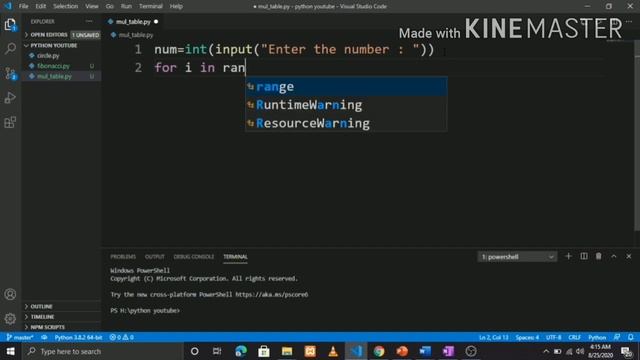This screenshot has height=360, width=640.
Task: Open the Selection menu
Action: click(65, 6)
